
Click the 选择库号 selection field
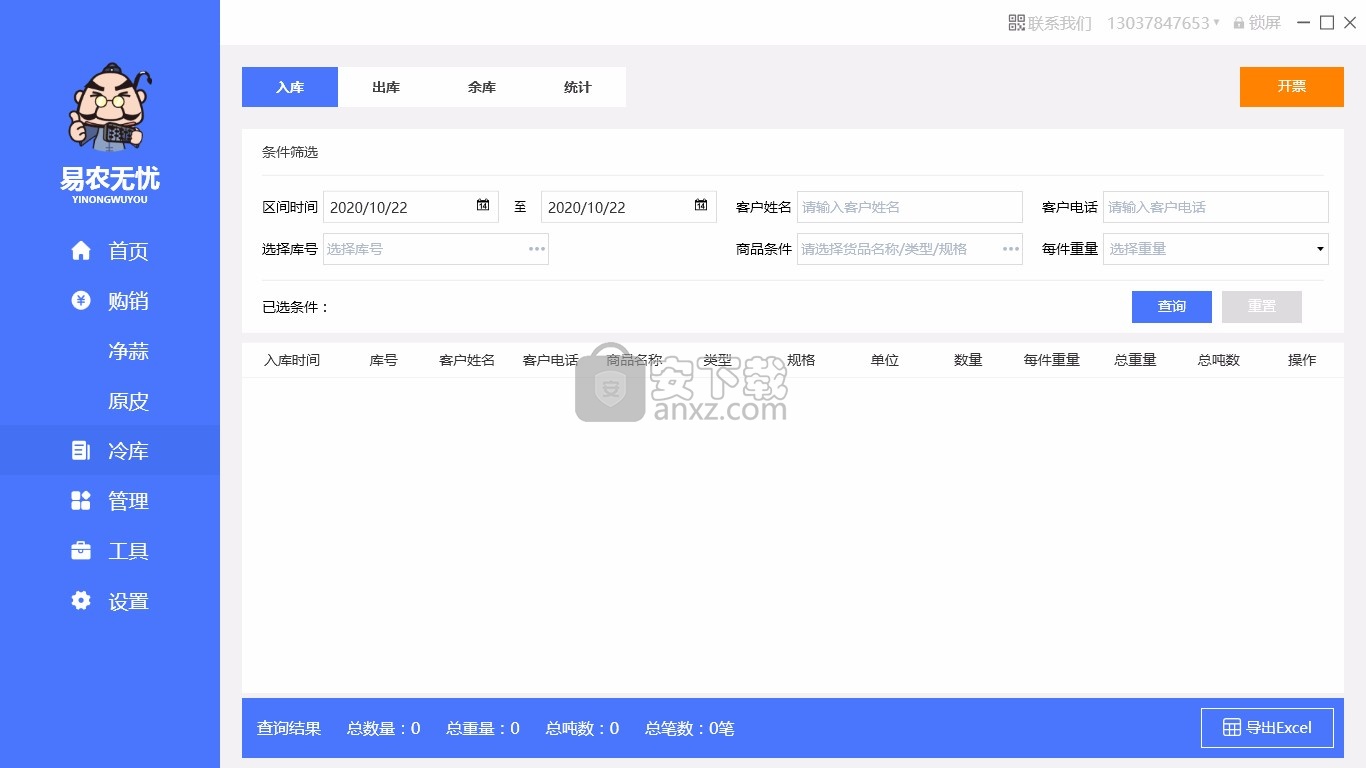(436, 249)
